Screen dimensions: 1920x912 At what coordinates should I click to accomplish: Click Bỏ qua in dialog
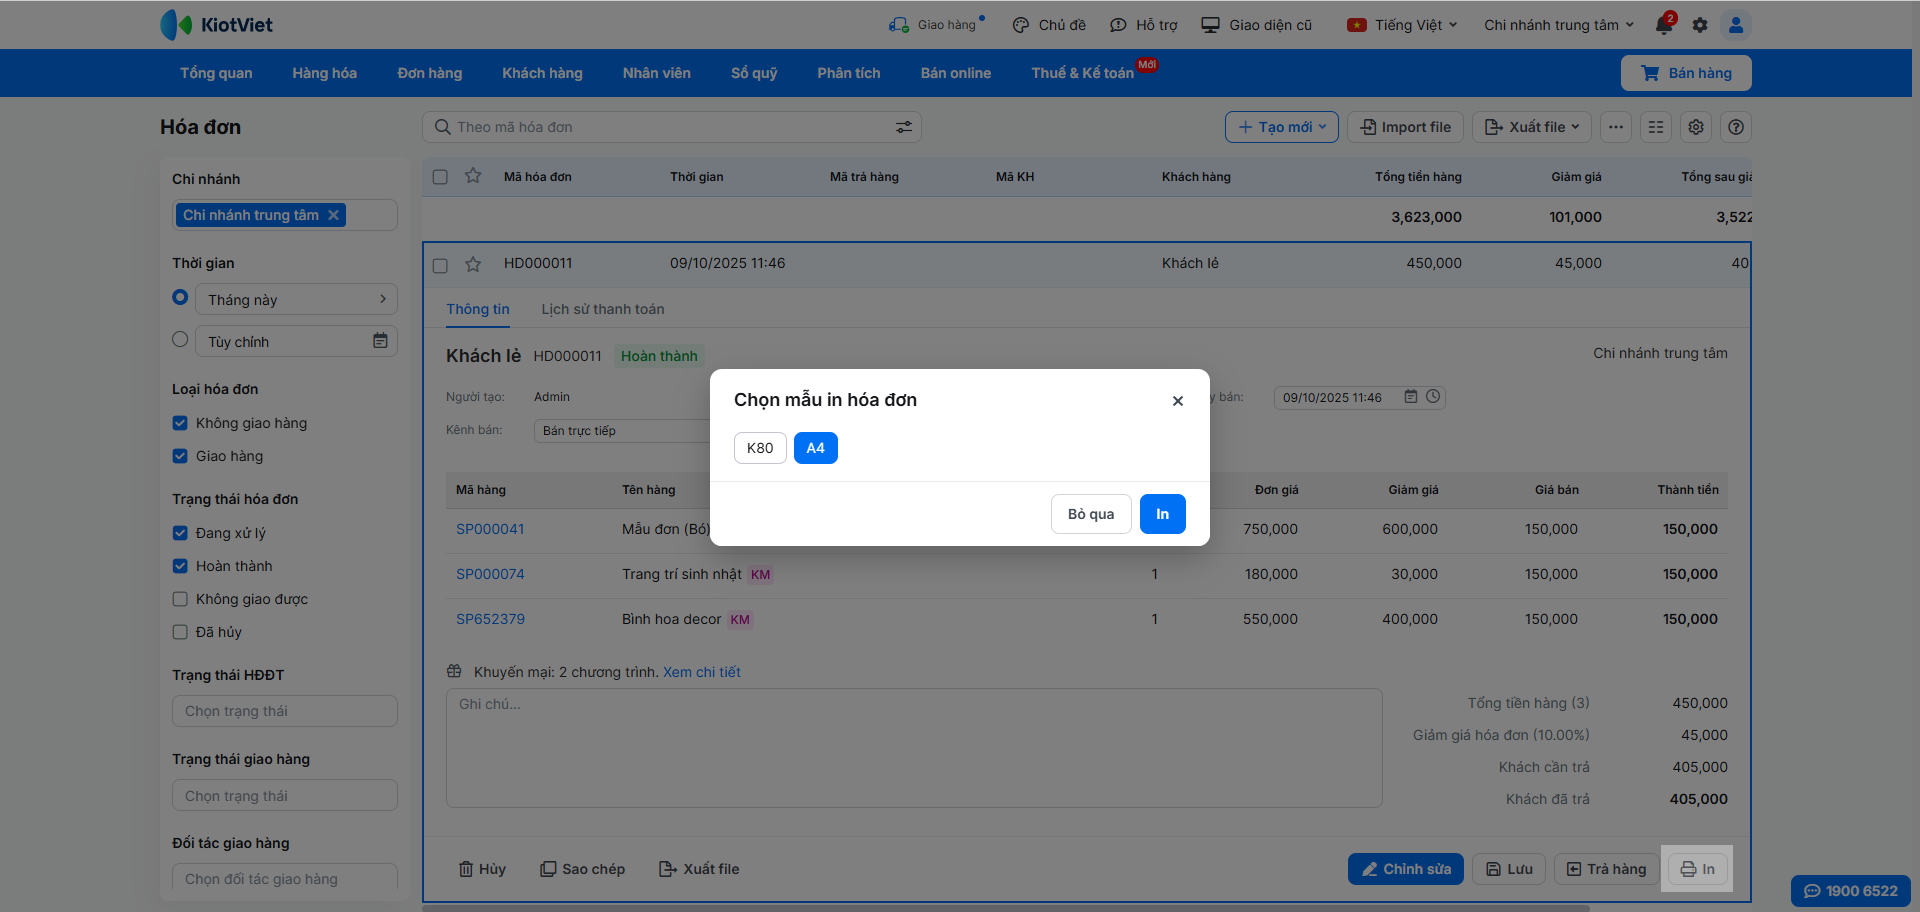1091,514
